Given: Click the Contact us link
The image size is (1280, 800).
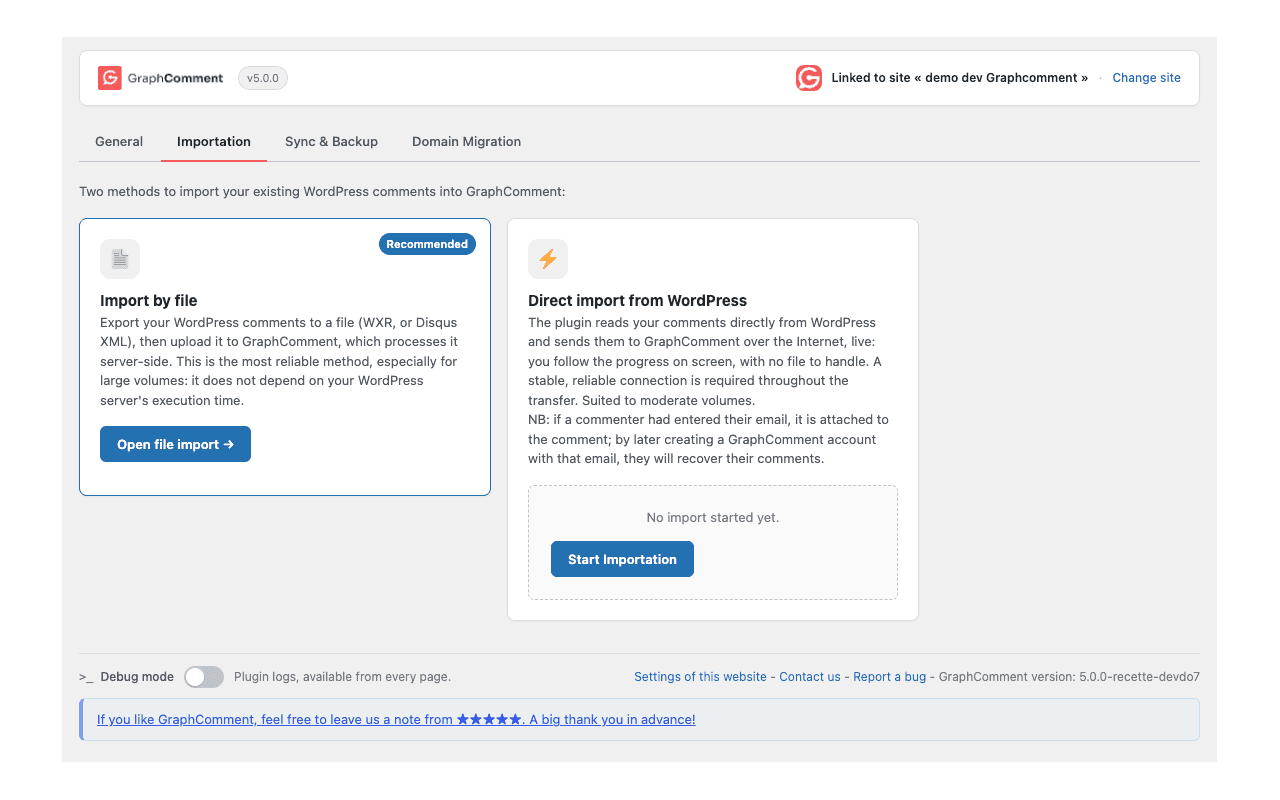Looking at the screenshot, I should tap(810, 677).
